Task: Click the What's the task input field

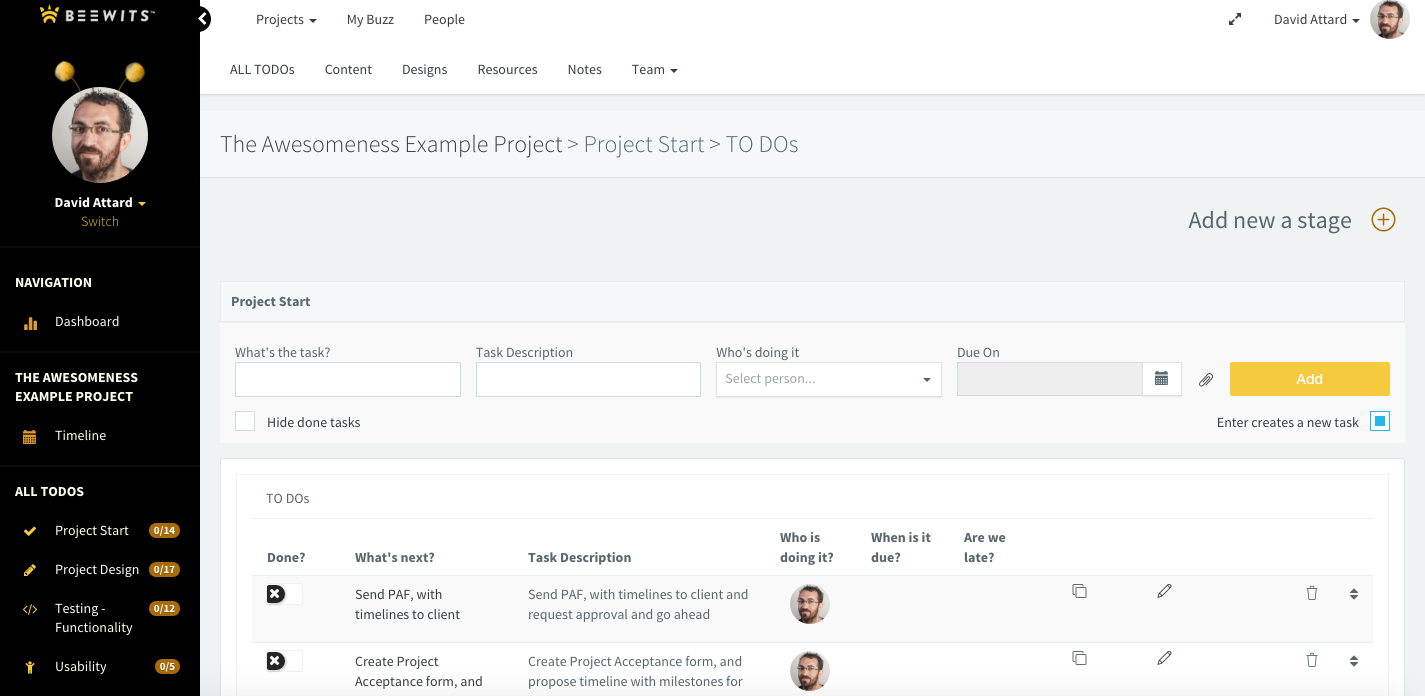Action: point(348,379)
